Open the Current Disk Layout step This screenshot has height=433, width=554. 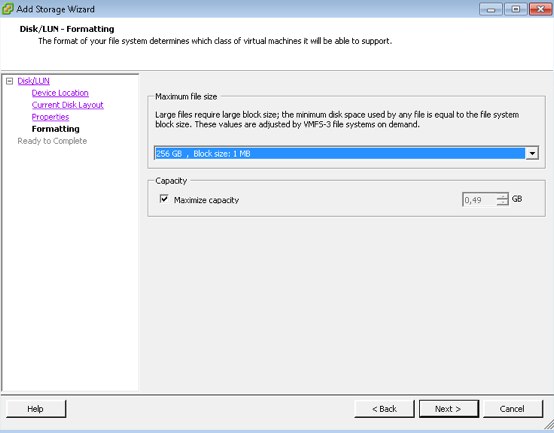pos(67,105)
